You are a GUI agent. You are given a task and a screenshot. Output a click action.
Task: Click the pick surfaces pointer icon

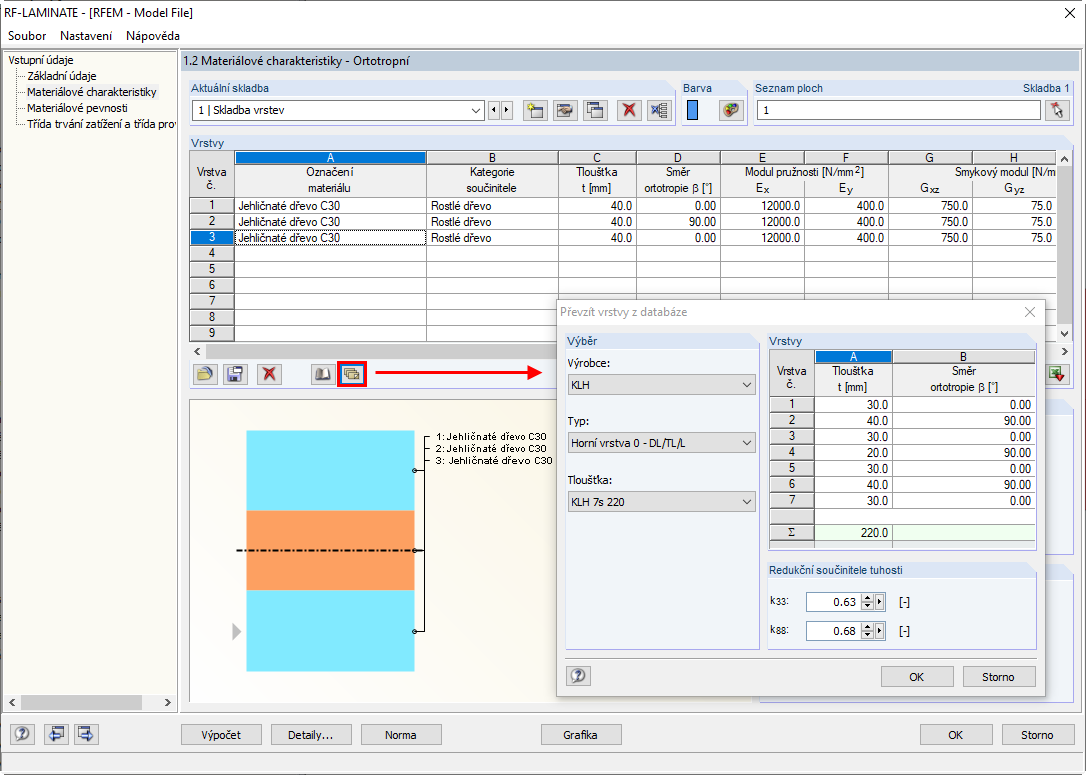click(1057, 110)
